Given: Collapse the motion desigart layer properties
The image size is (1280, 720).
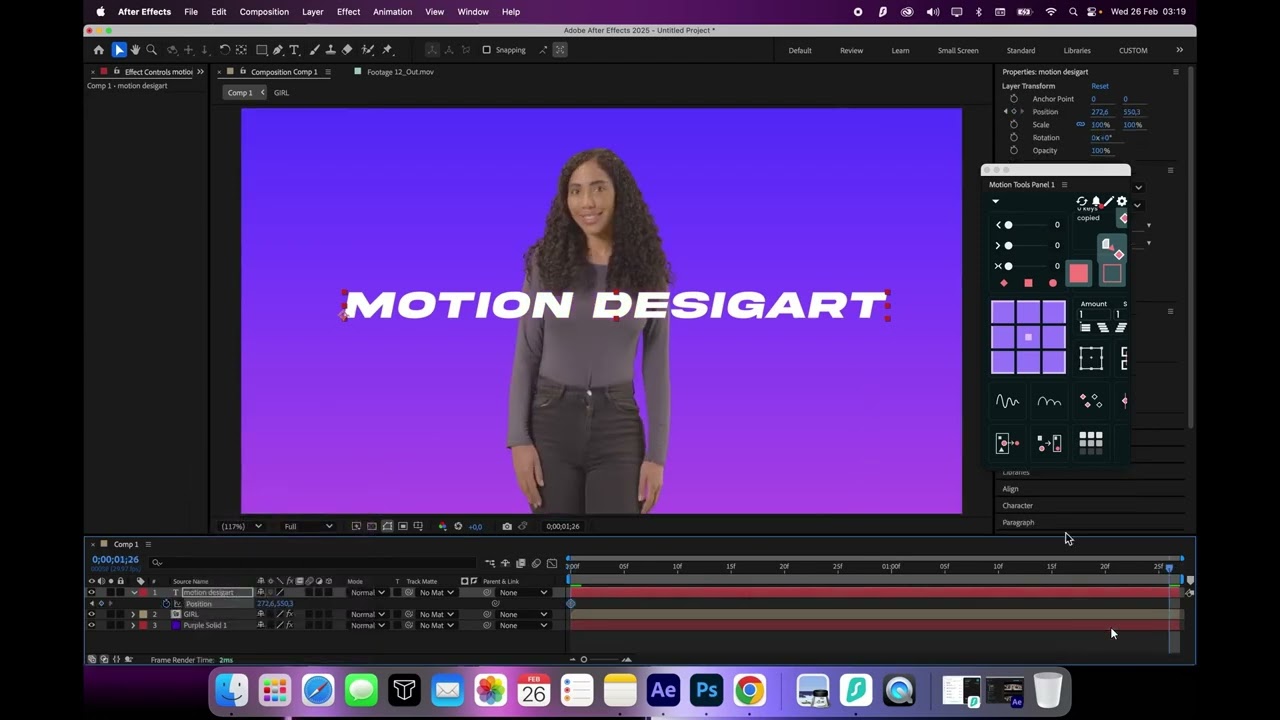Looking at the screenshot, I should (x=133, y=592).
